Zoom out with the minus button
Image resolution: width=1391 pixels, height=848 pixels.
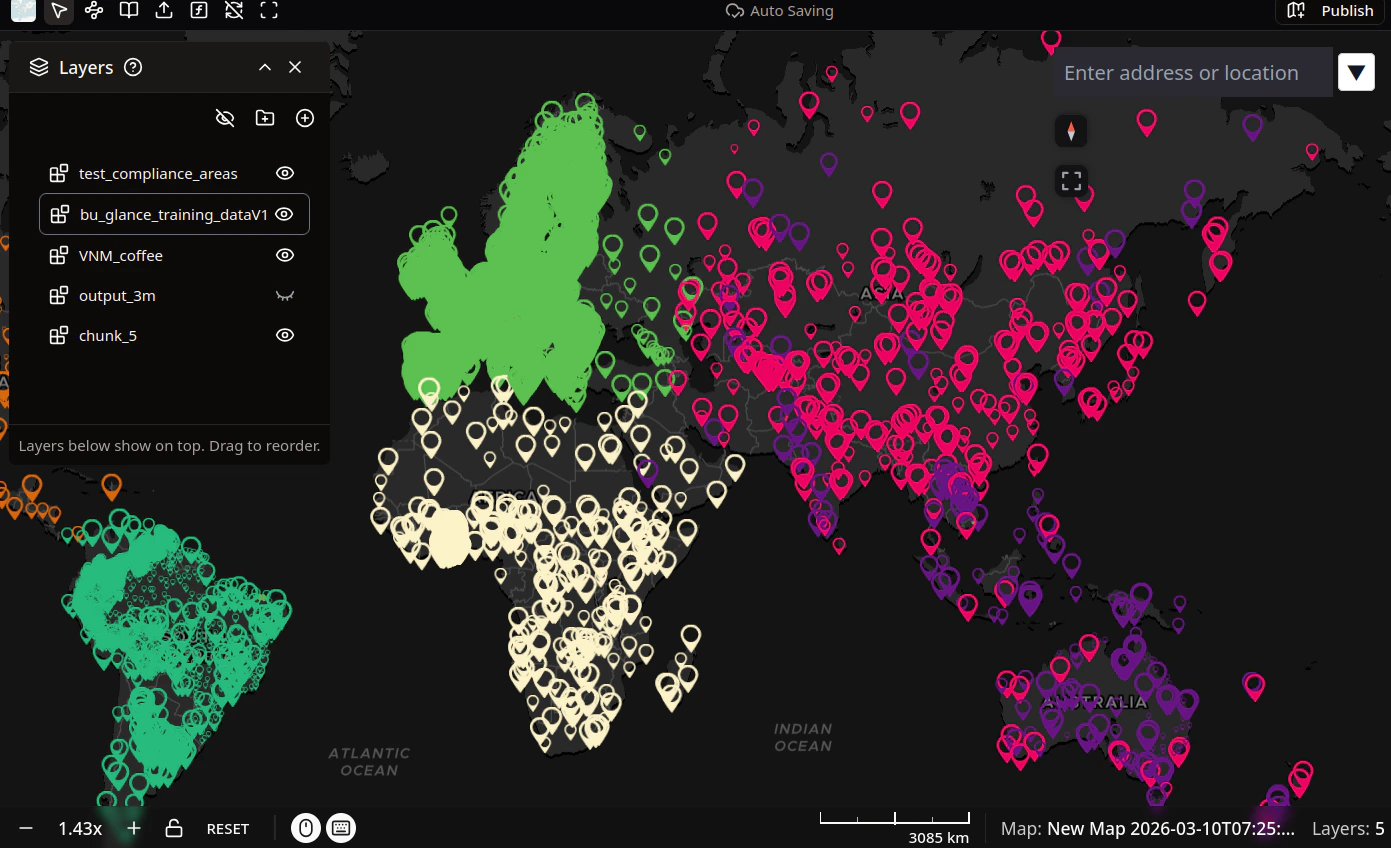(x=26, y=828)
